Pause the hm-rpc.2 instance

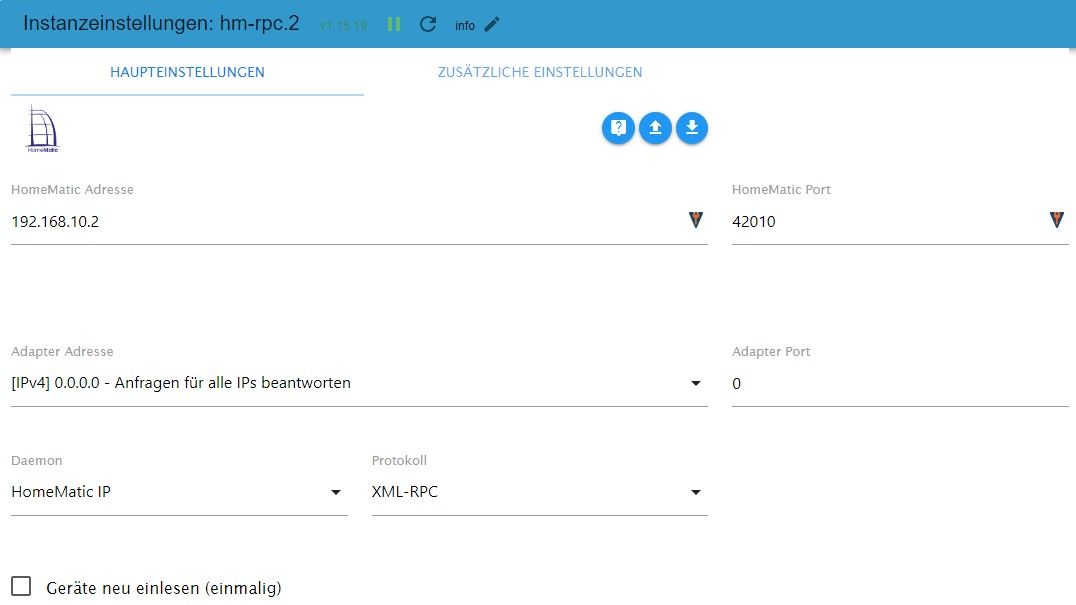394,25
